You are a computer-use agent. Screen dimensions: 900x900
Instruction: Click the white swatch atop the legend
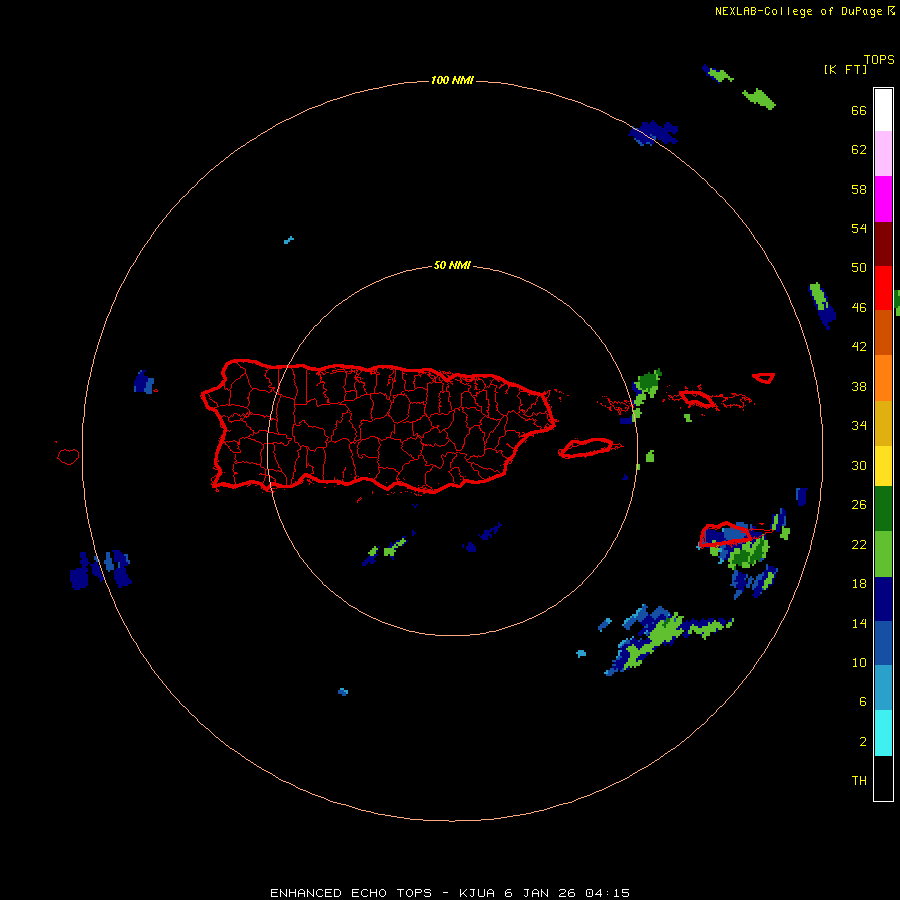(x=883, y=110)
